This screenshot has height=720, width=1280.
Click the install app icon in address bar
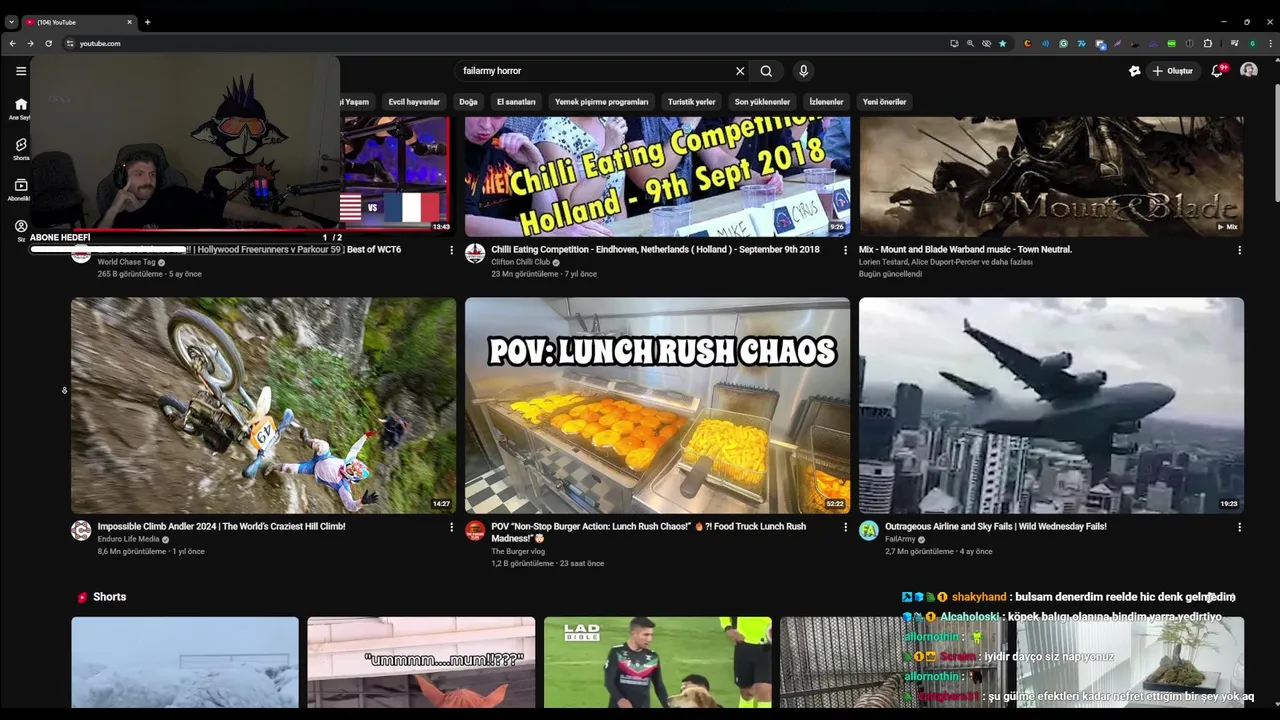954,44
